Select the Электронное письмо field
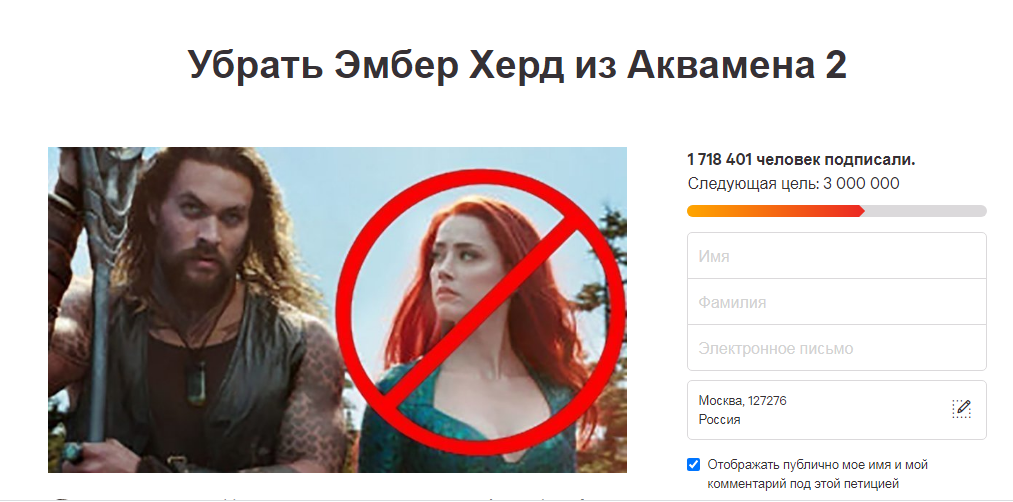 837,348
